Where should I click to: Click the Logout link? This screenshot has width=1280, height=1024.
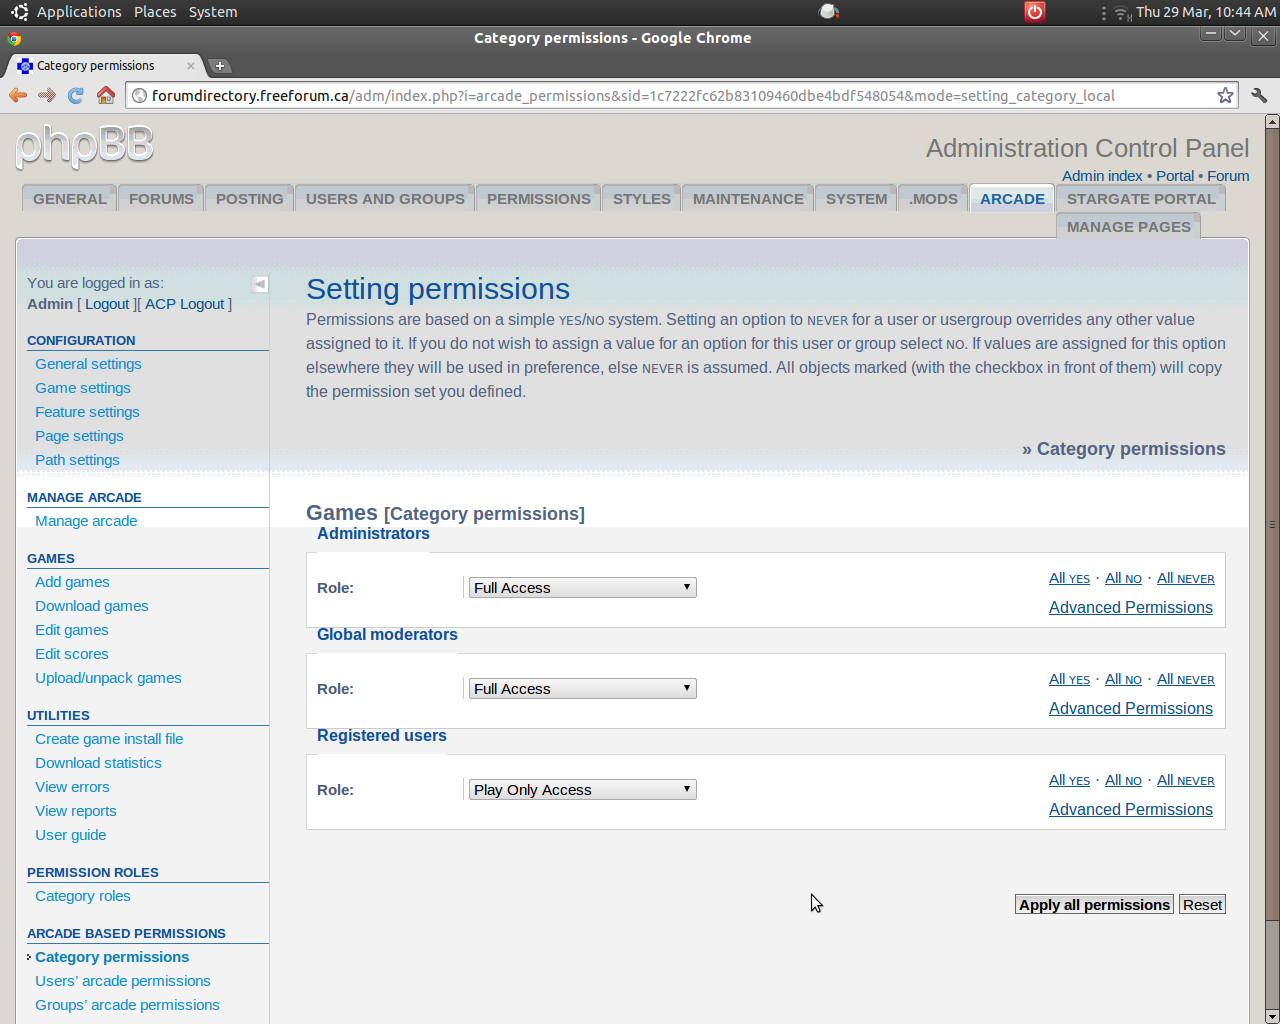107,304
